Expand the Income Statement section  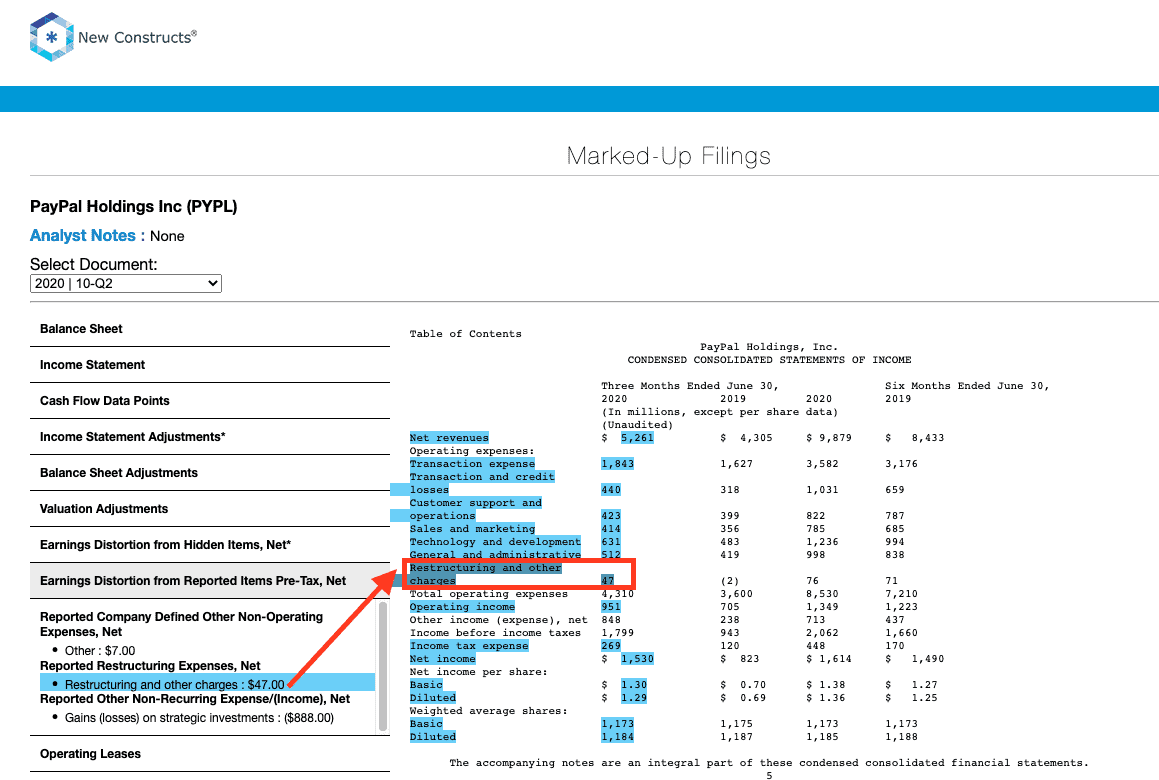210,365
